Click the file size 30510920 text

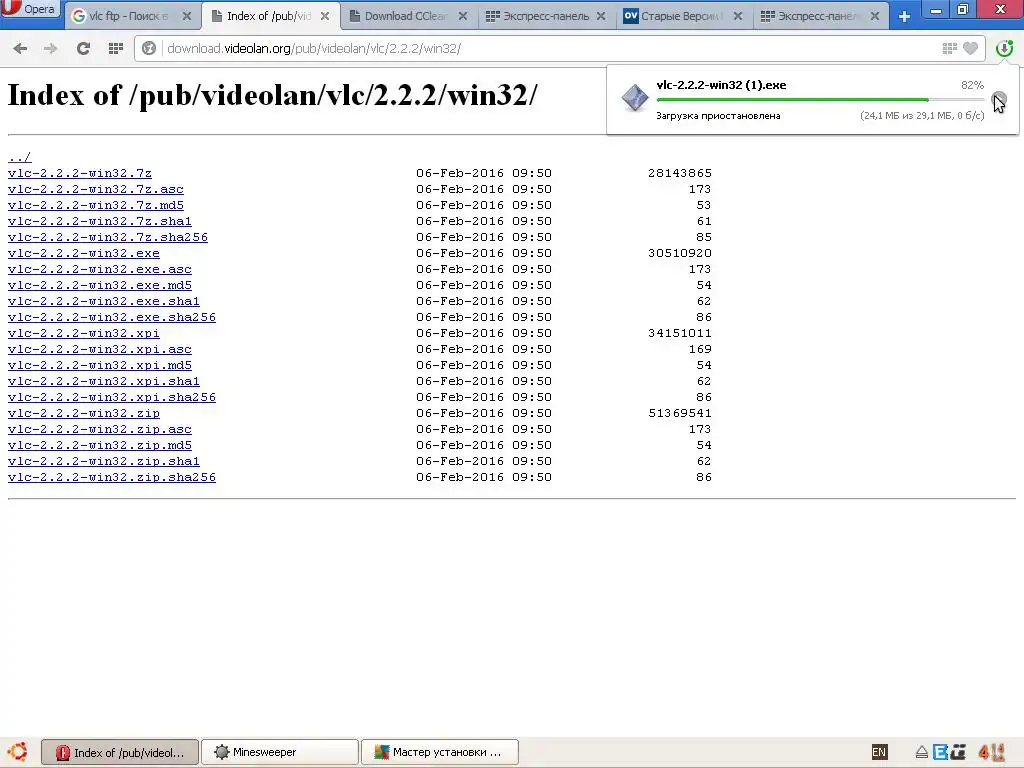[680, 253]
